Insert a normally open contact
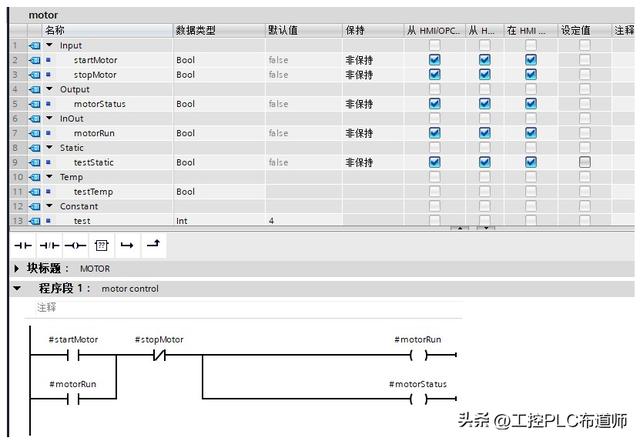This screenshot has width=640, height=441. point(23,245)
